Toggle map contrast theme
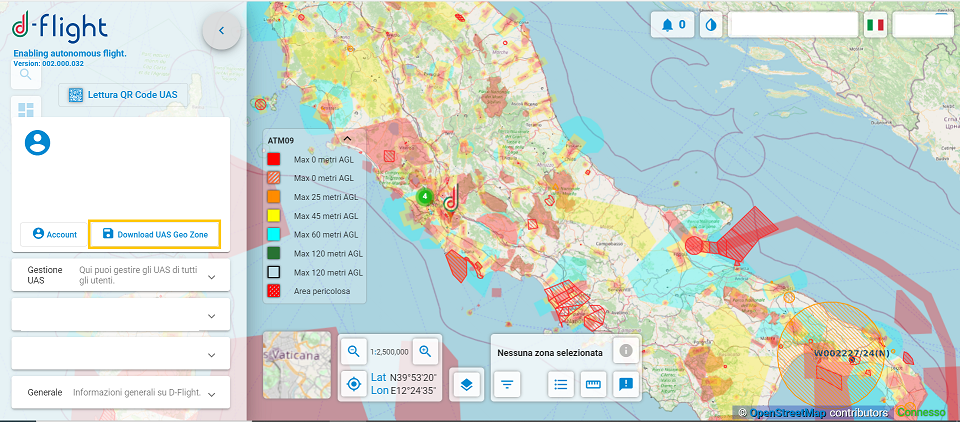The width and height of the screenshot is (960, 422). pyautogui.click(x=710, y=25)
